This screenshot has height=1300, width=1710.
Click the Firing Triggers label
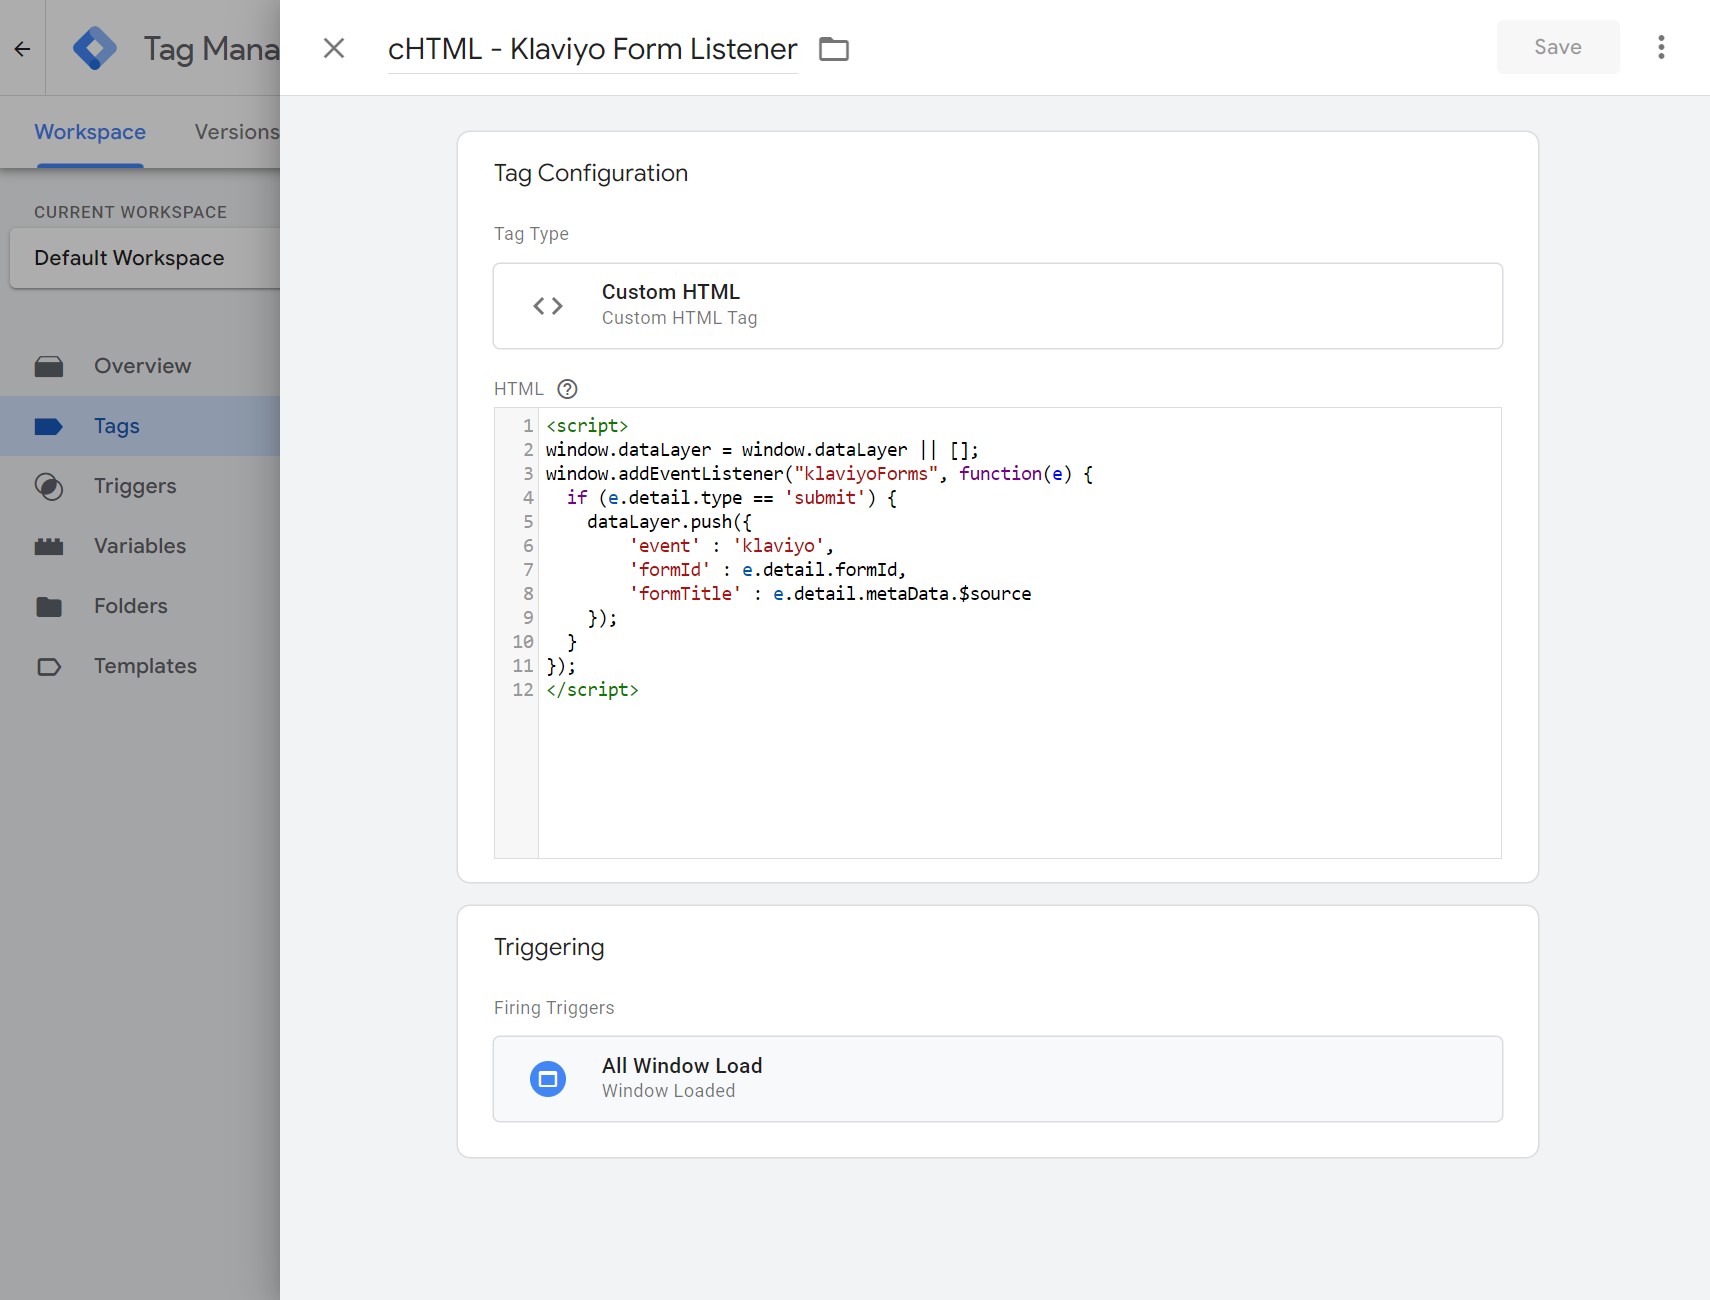pos(554,1008)
